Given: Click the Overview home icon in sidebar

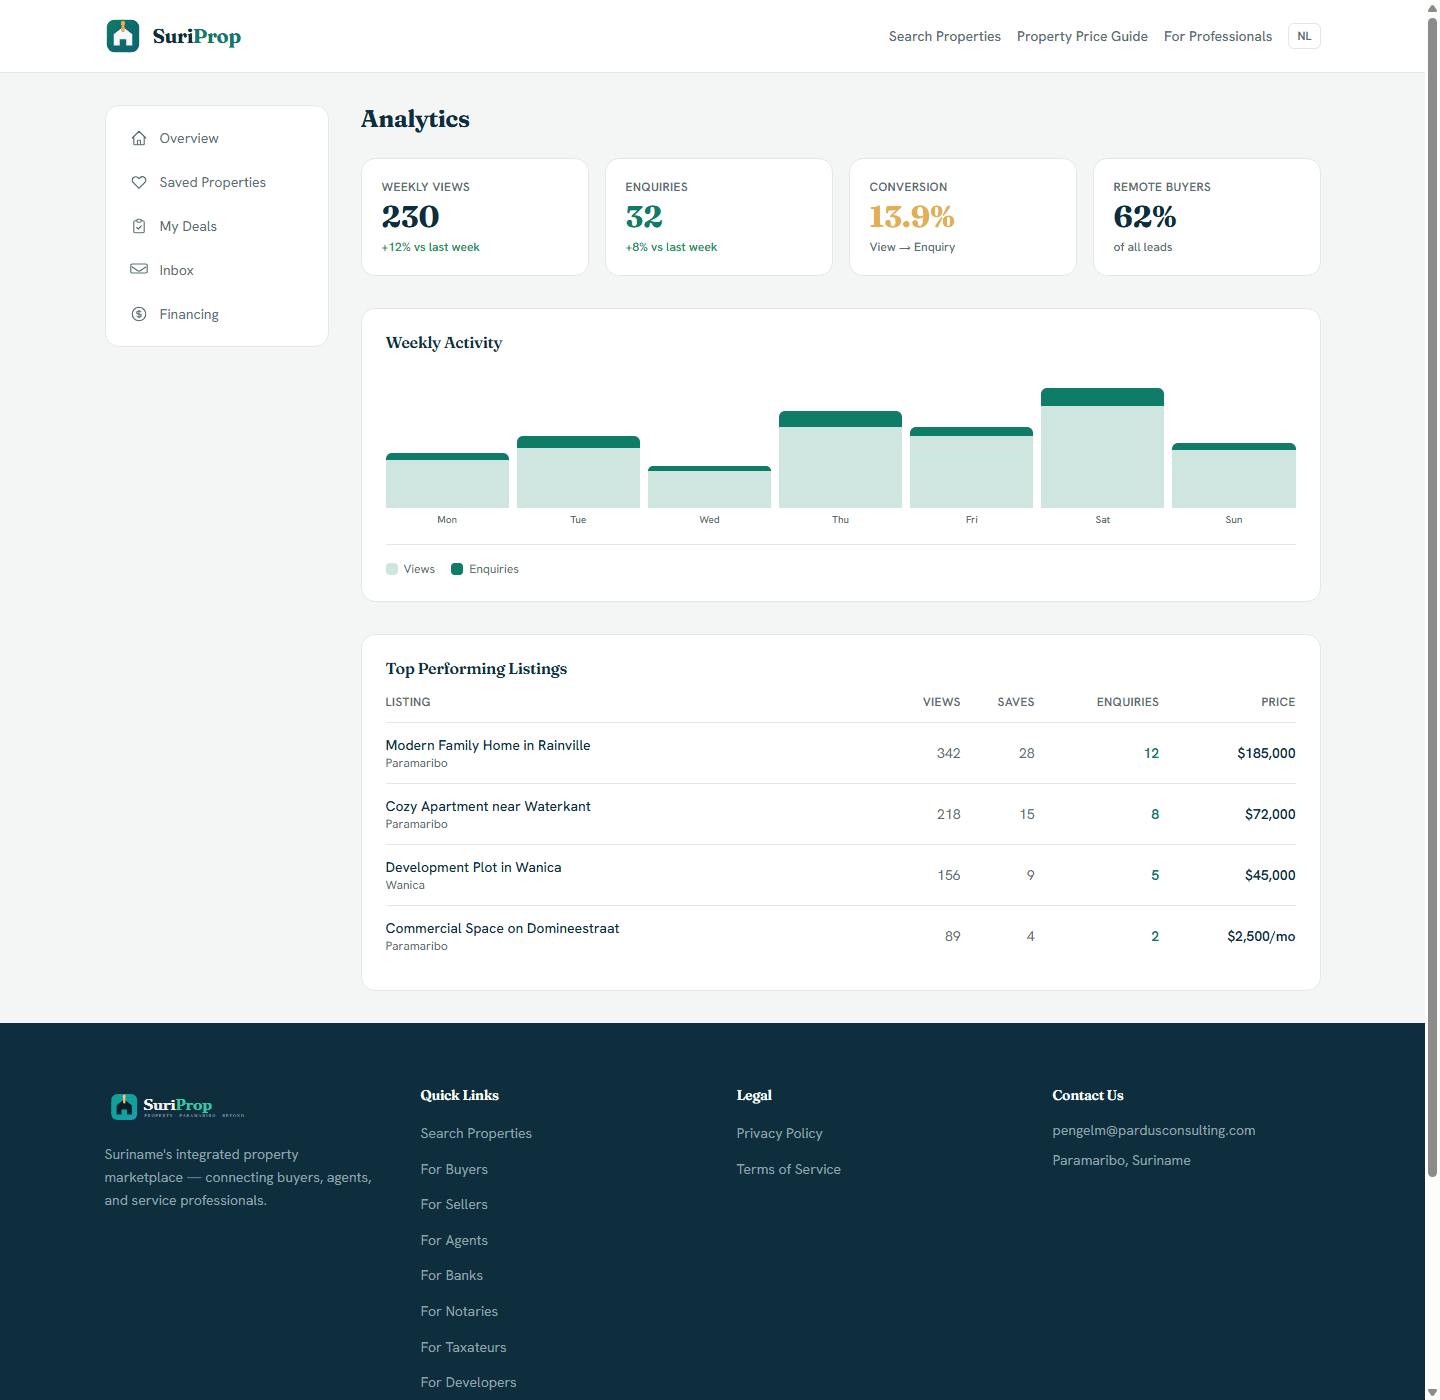Looking at the screenshot, I should click(139, 138).
